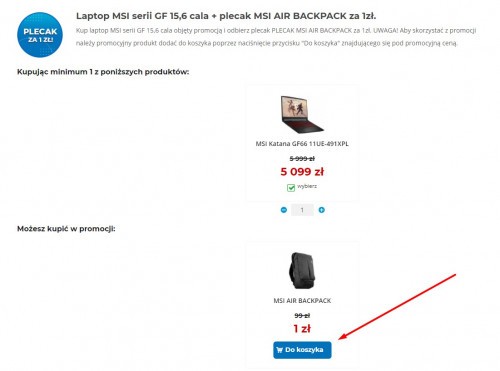The image size is (500, 371).
Task: Click the Do koszyka button
Action: click(302, 350)
